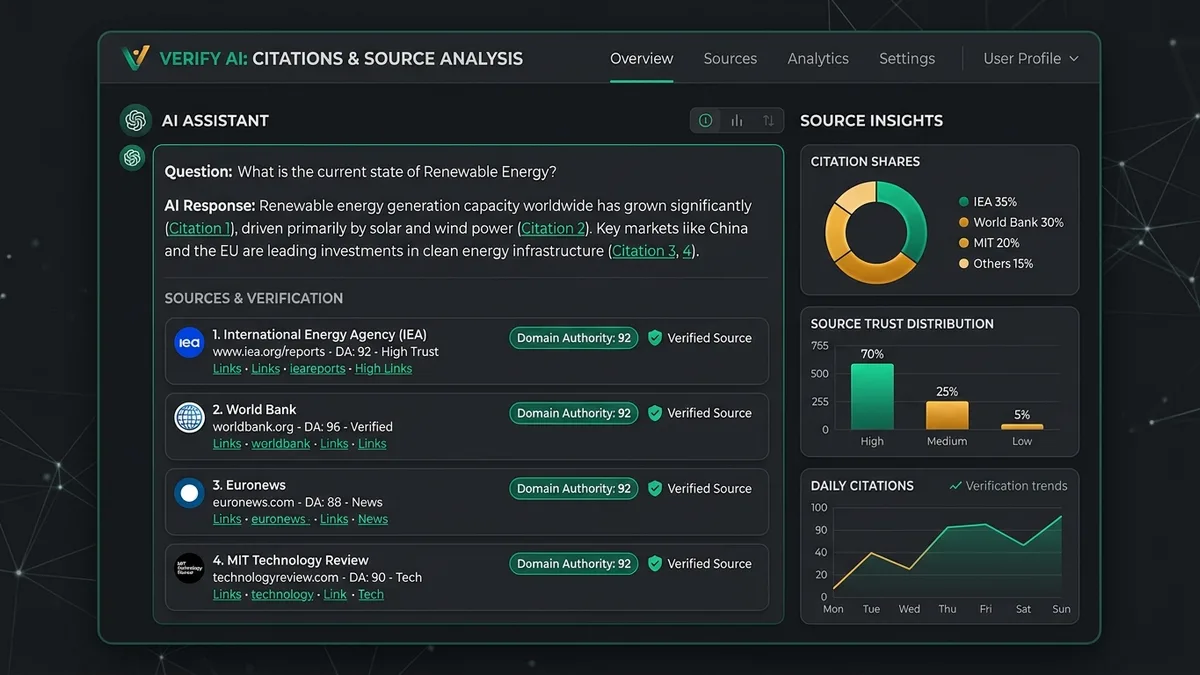Click the High trust 70% bar
The image size is (1200, 675).
pyautogui.click(x=872, y=397)
